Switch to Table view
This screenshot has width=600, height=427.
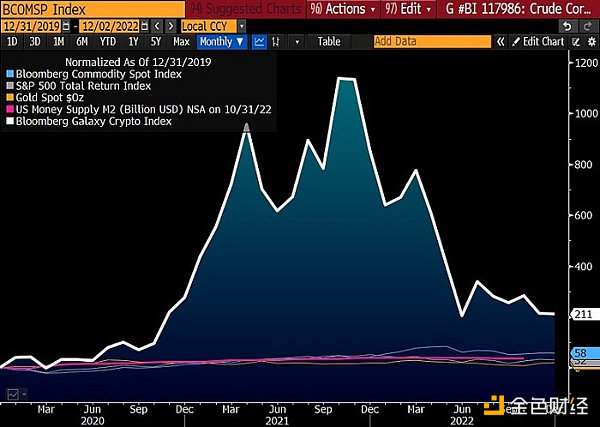[x=329, y=42]
